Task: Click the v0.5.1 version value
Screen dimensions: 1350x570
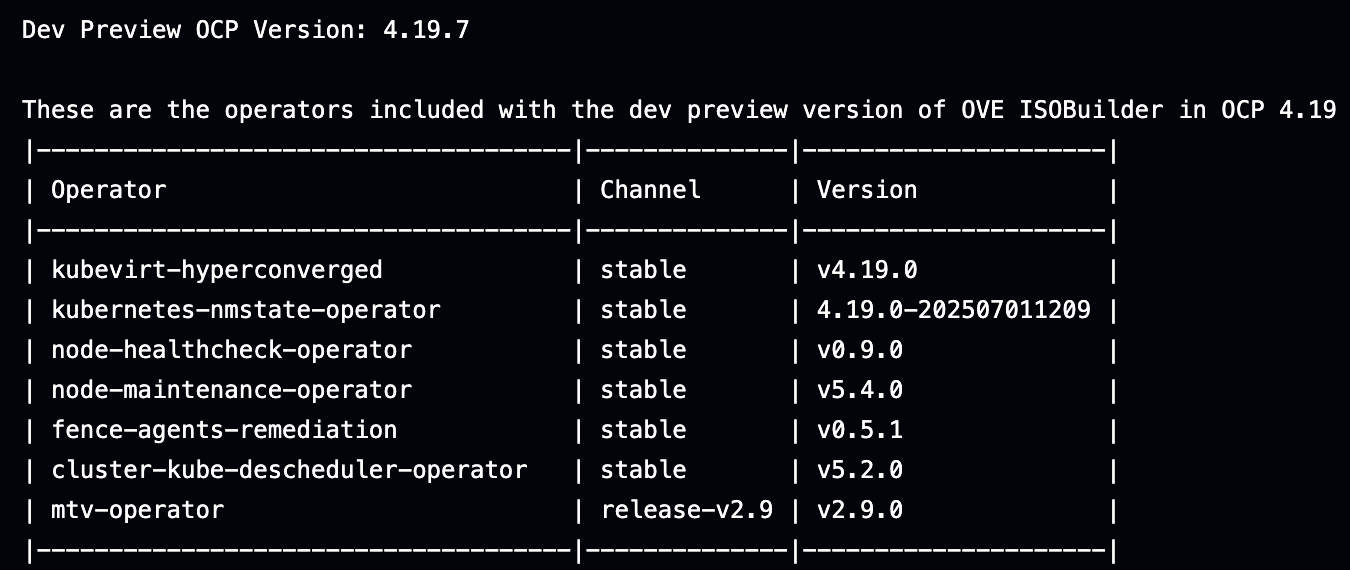Action: point(860,430)
